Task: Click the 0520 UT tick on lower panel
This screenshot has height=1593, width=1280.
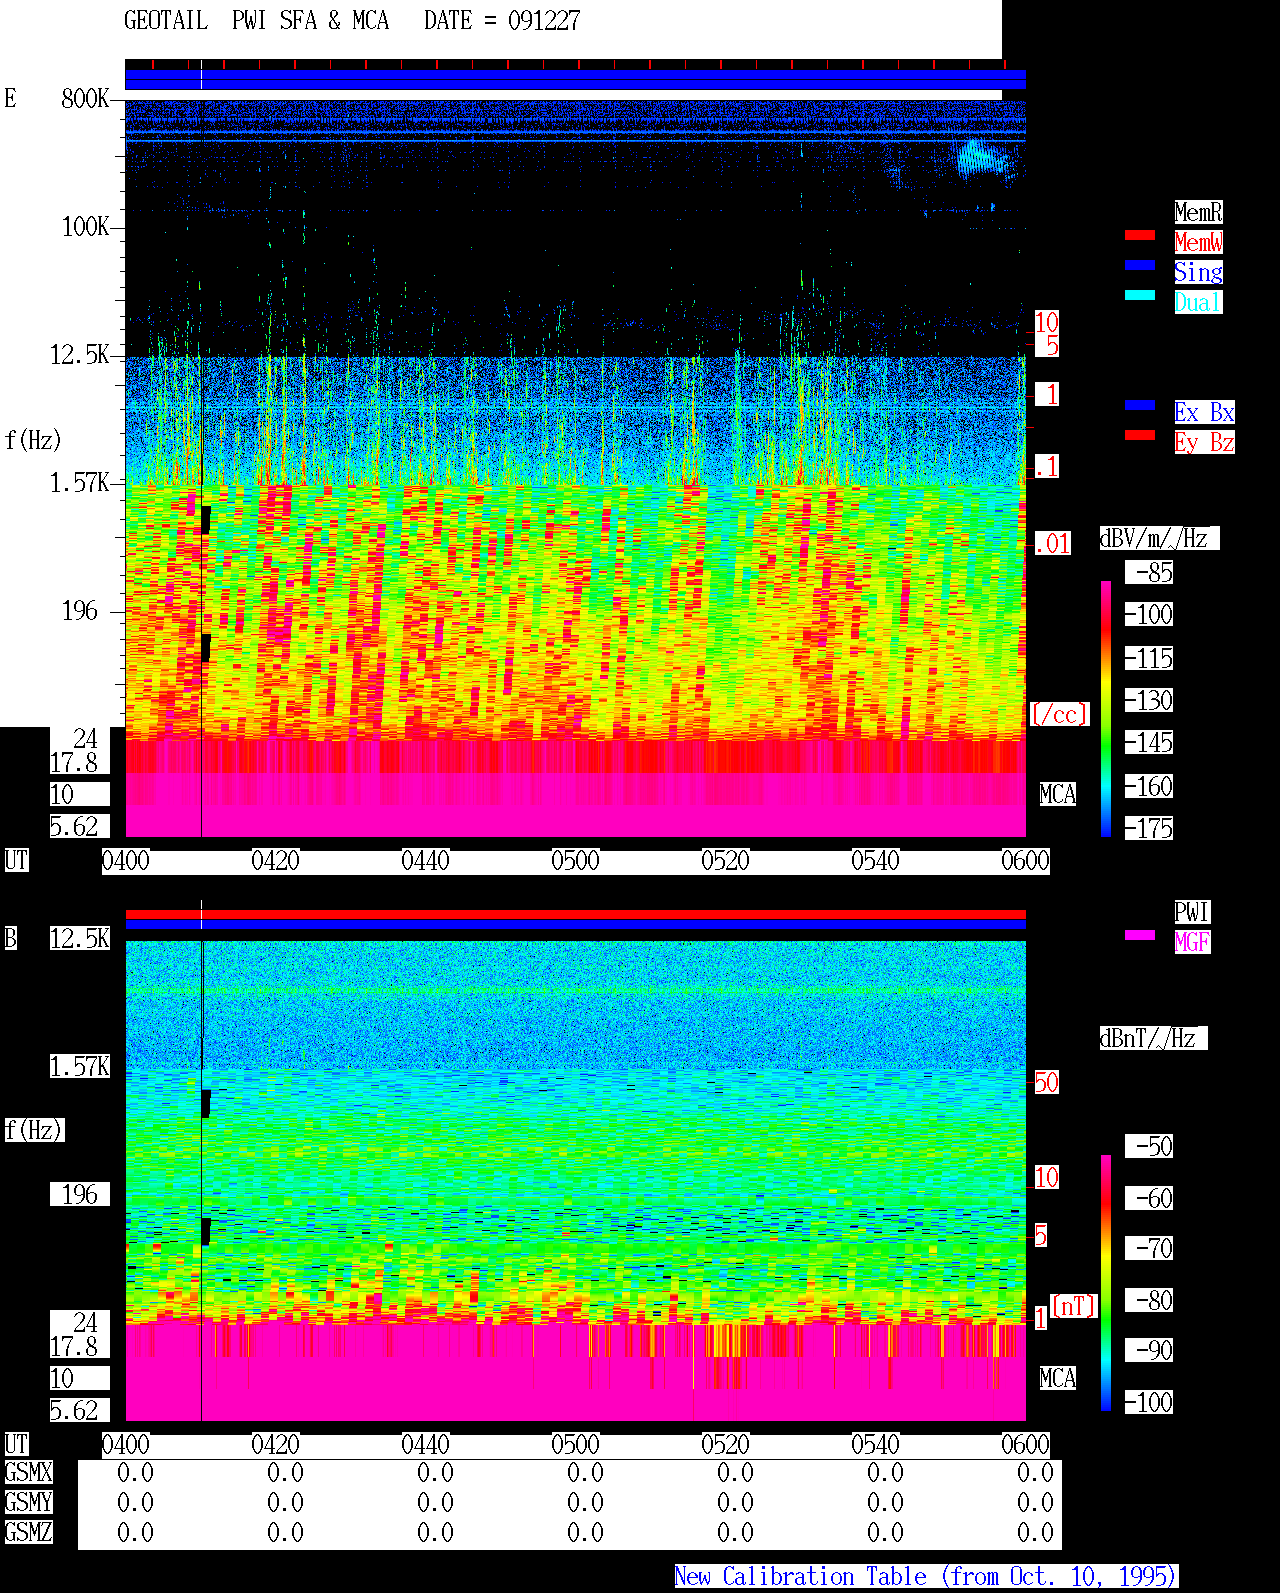Action: tap(726, 1445)
